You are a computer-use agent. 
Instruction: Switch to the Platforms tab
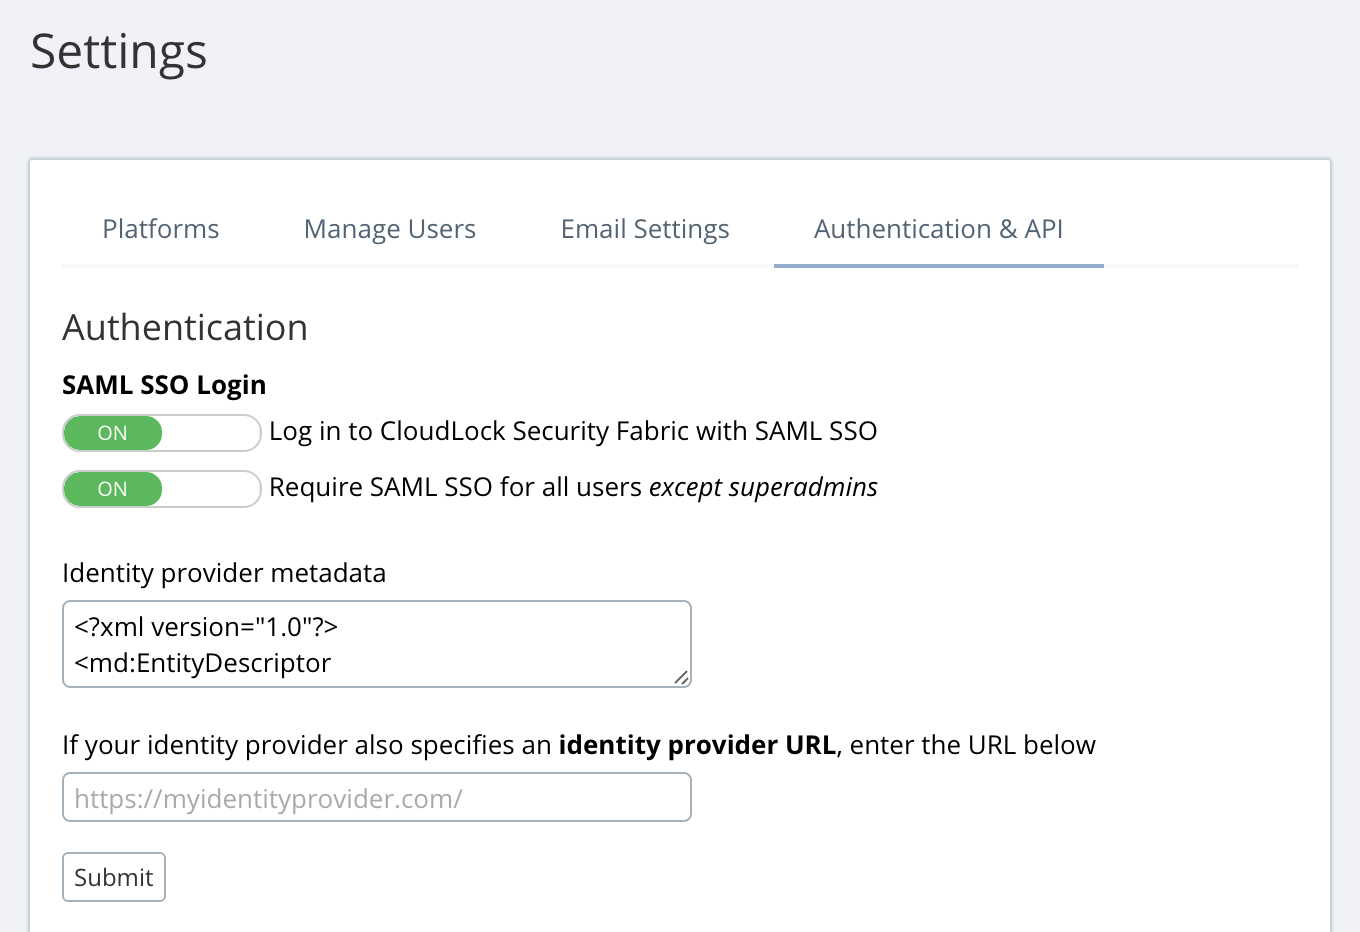[160, 229]
